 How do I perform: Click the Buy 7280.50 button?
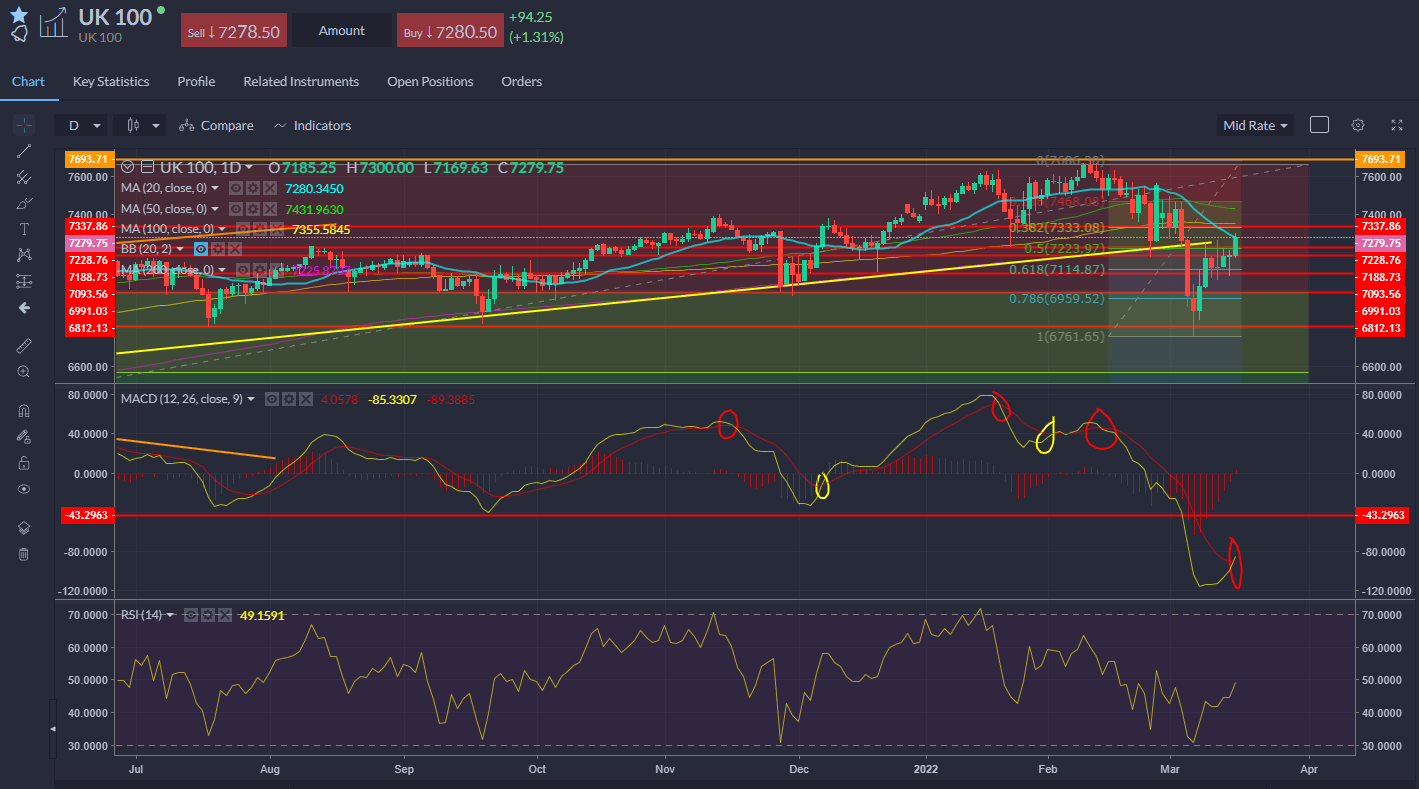coord(450,30)
